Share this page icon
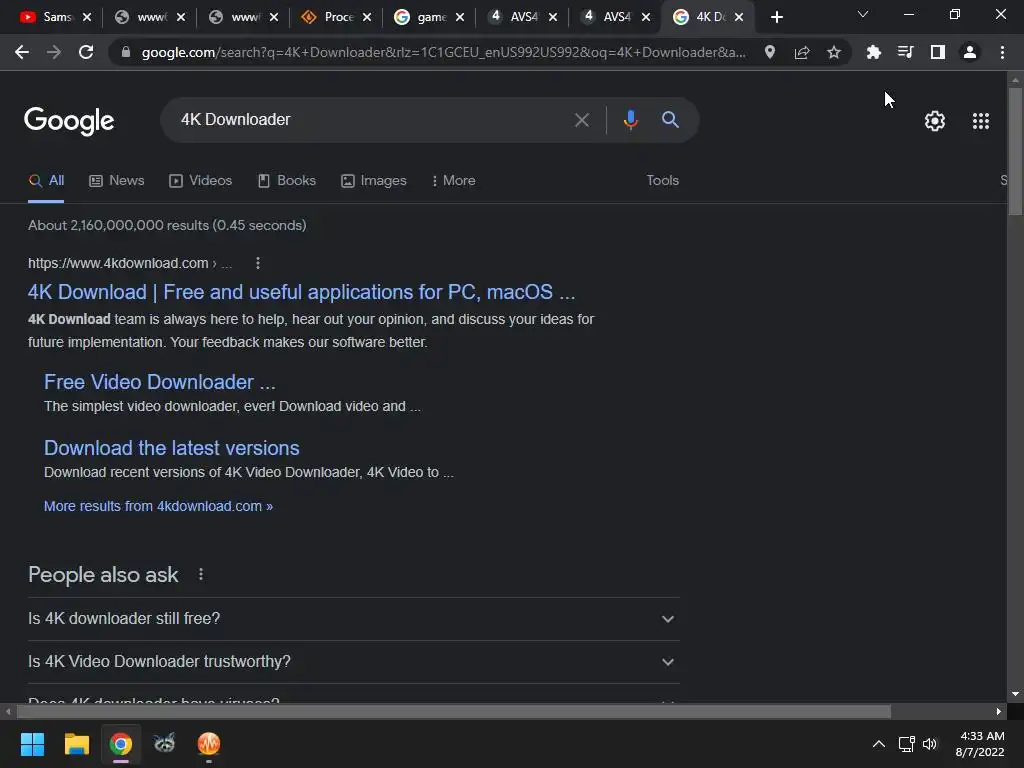Viewport: 1024px width, 768px height. pyautogui.click(x=802, y=52)
